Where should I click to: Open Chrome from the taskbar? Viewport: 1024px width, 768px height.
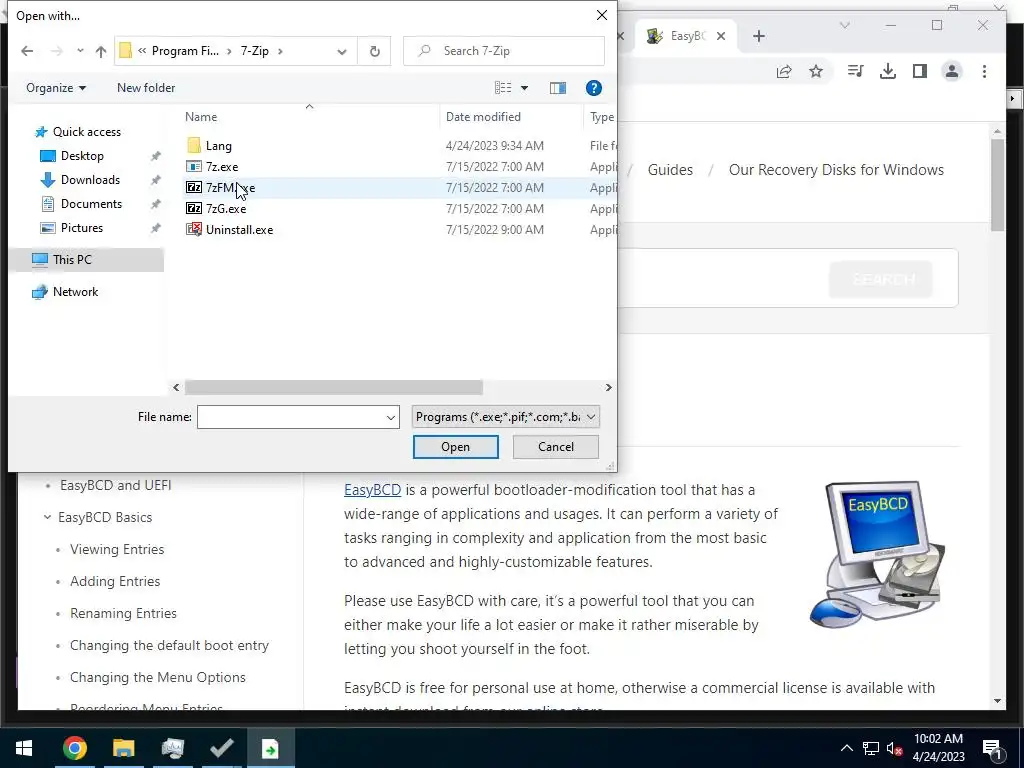click(x=74, y=748)
